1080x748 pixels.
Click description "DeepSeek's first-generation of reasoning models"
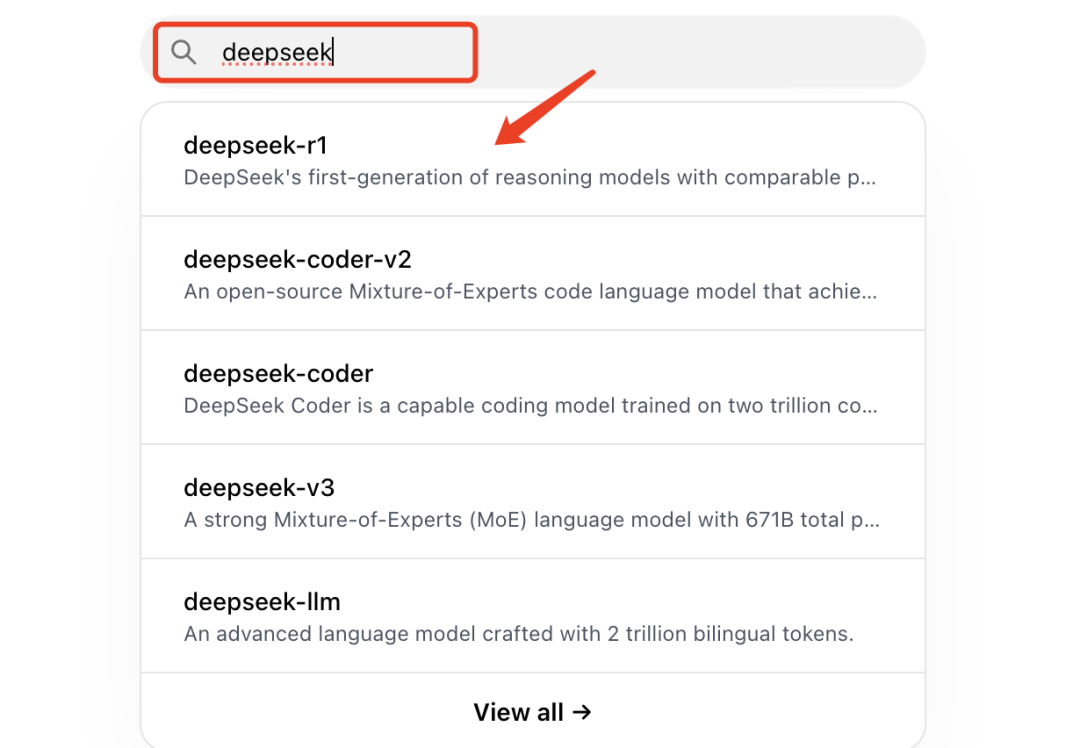coord(530,178)
